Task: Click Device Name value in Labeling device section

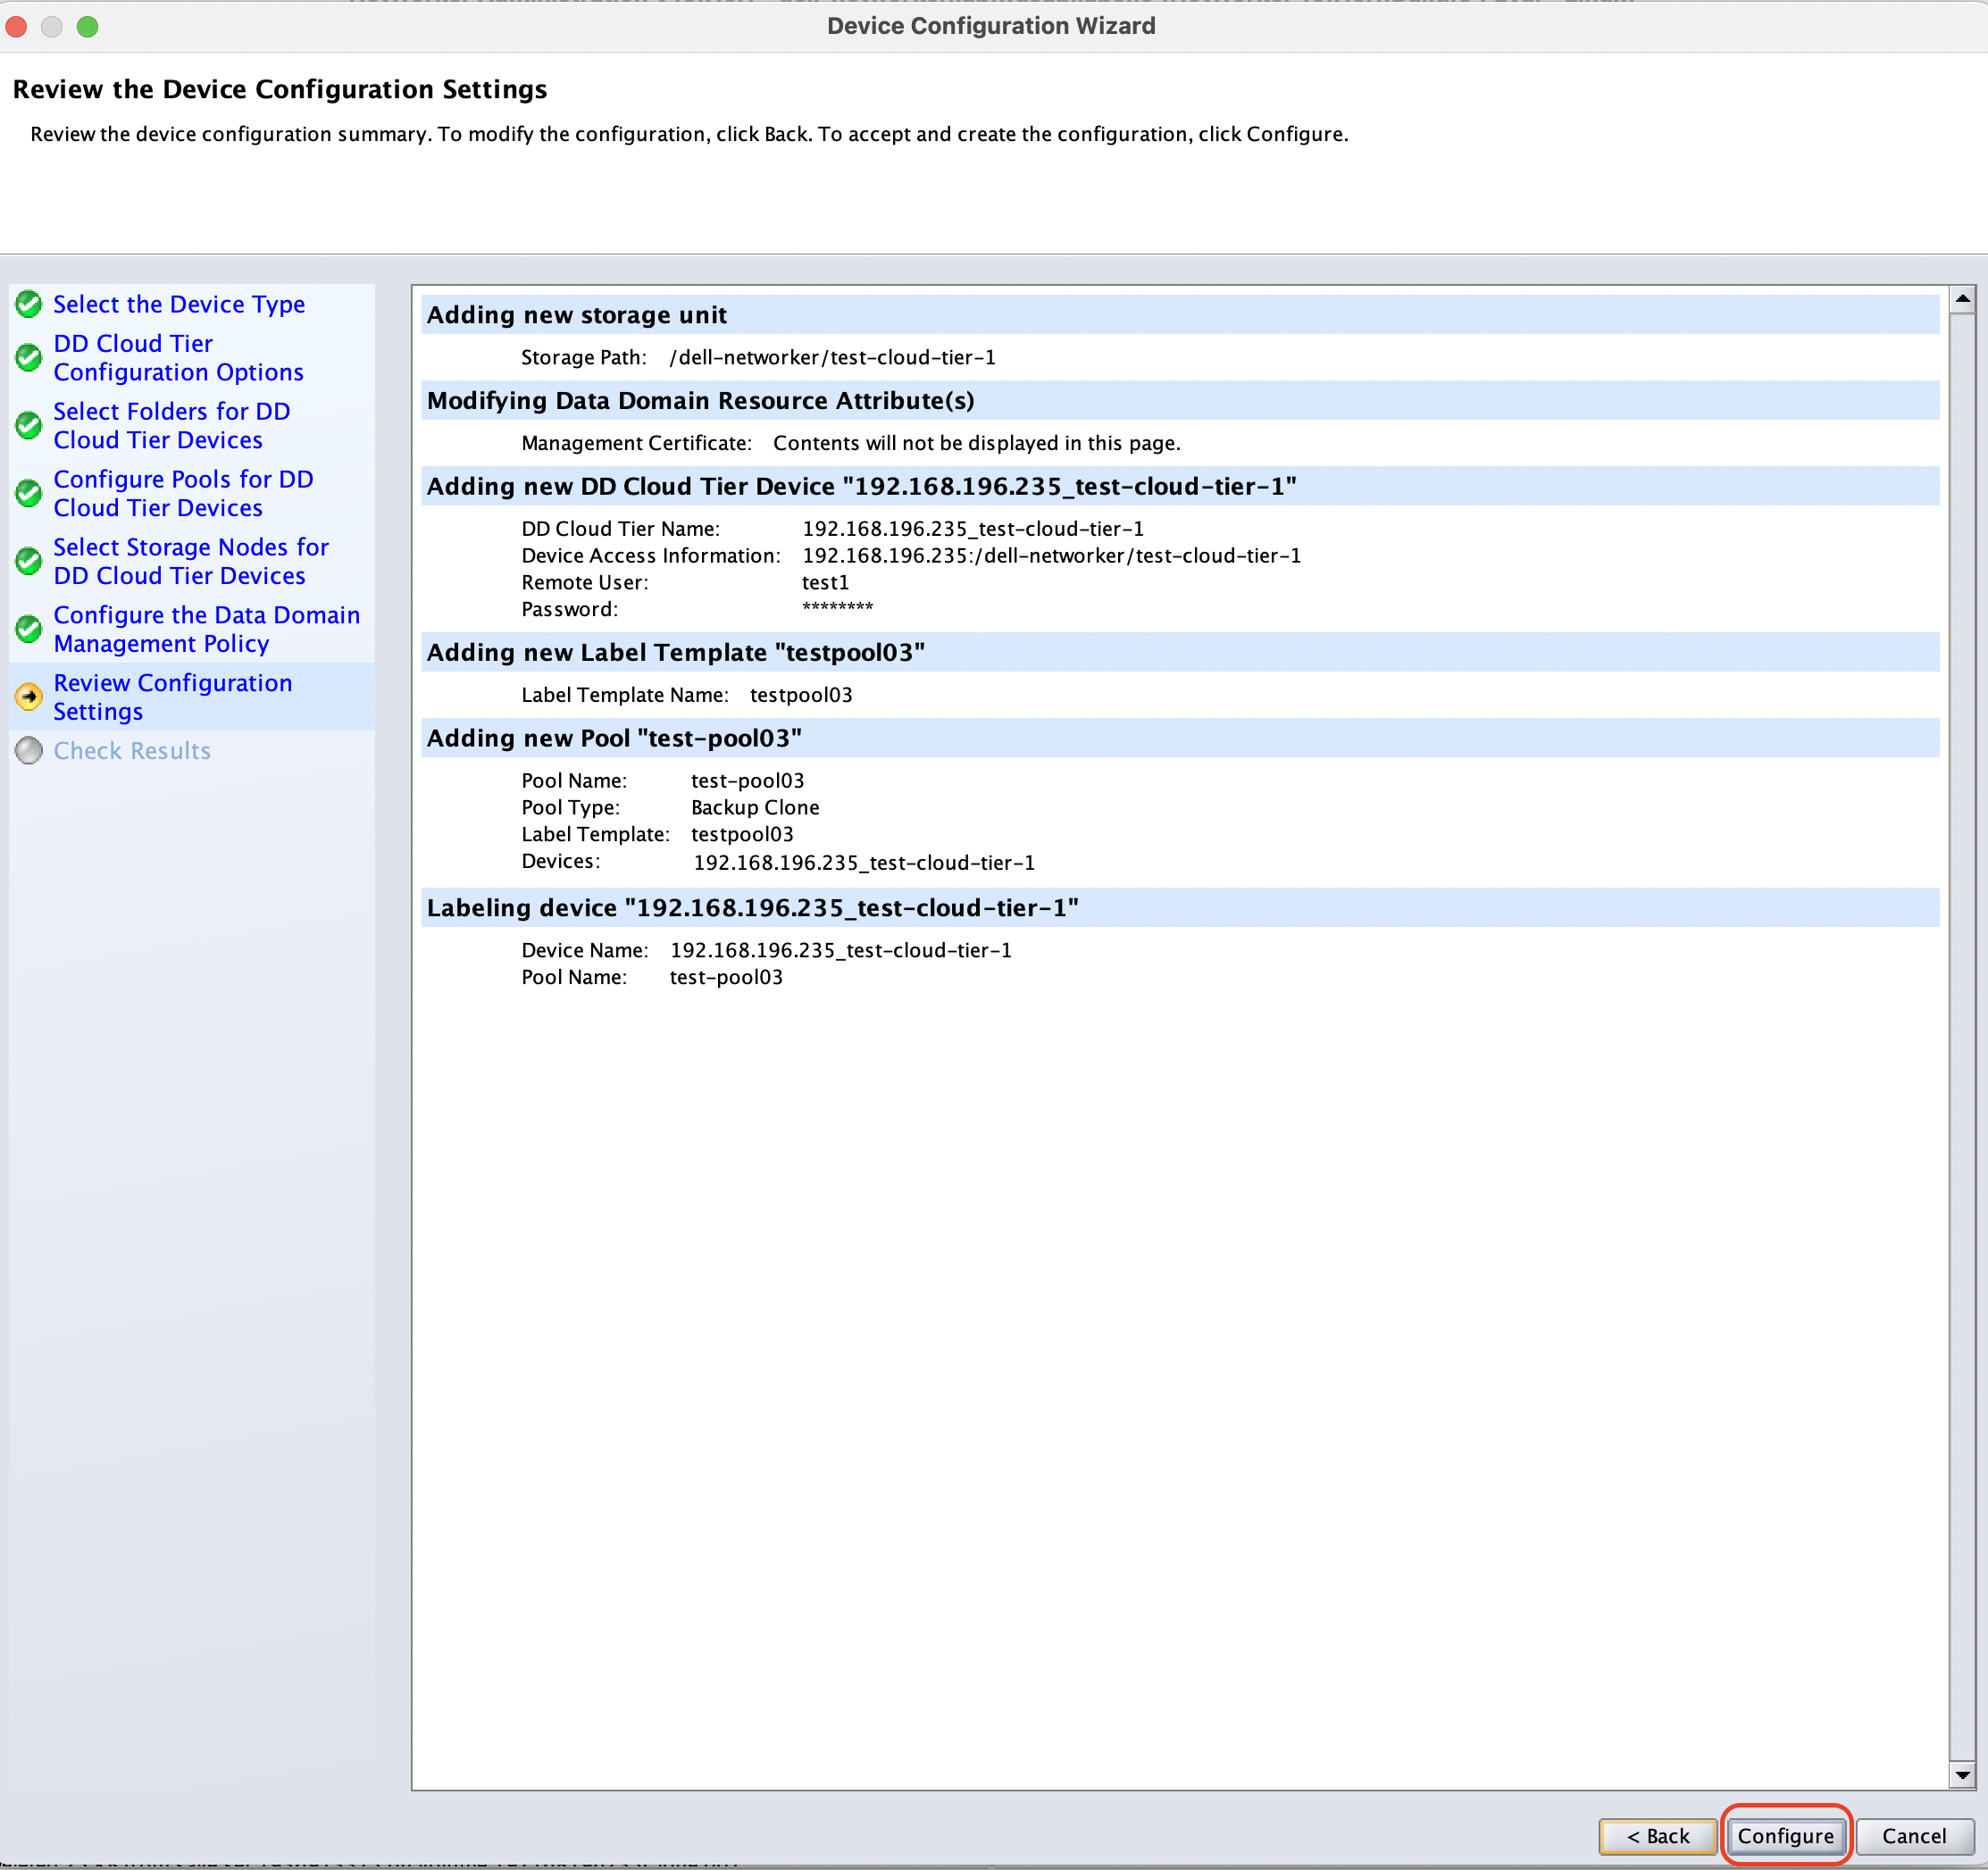Action: (841, 951)
